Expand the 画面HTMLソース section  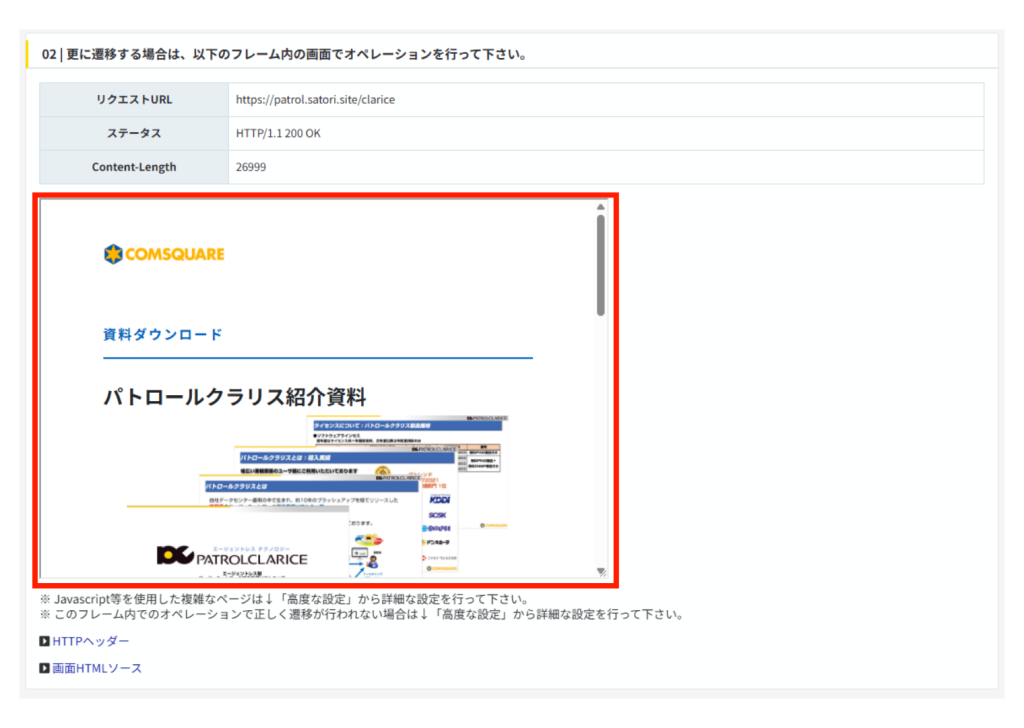point(97,668)
